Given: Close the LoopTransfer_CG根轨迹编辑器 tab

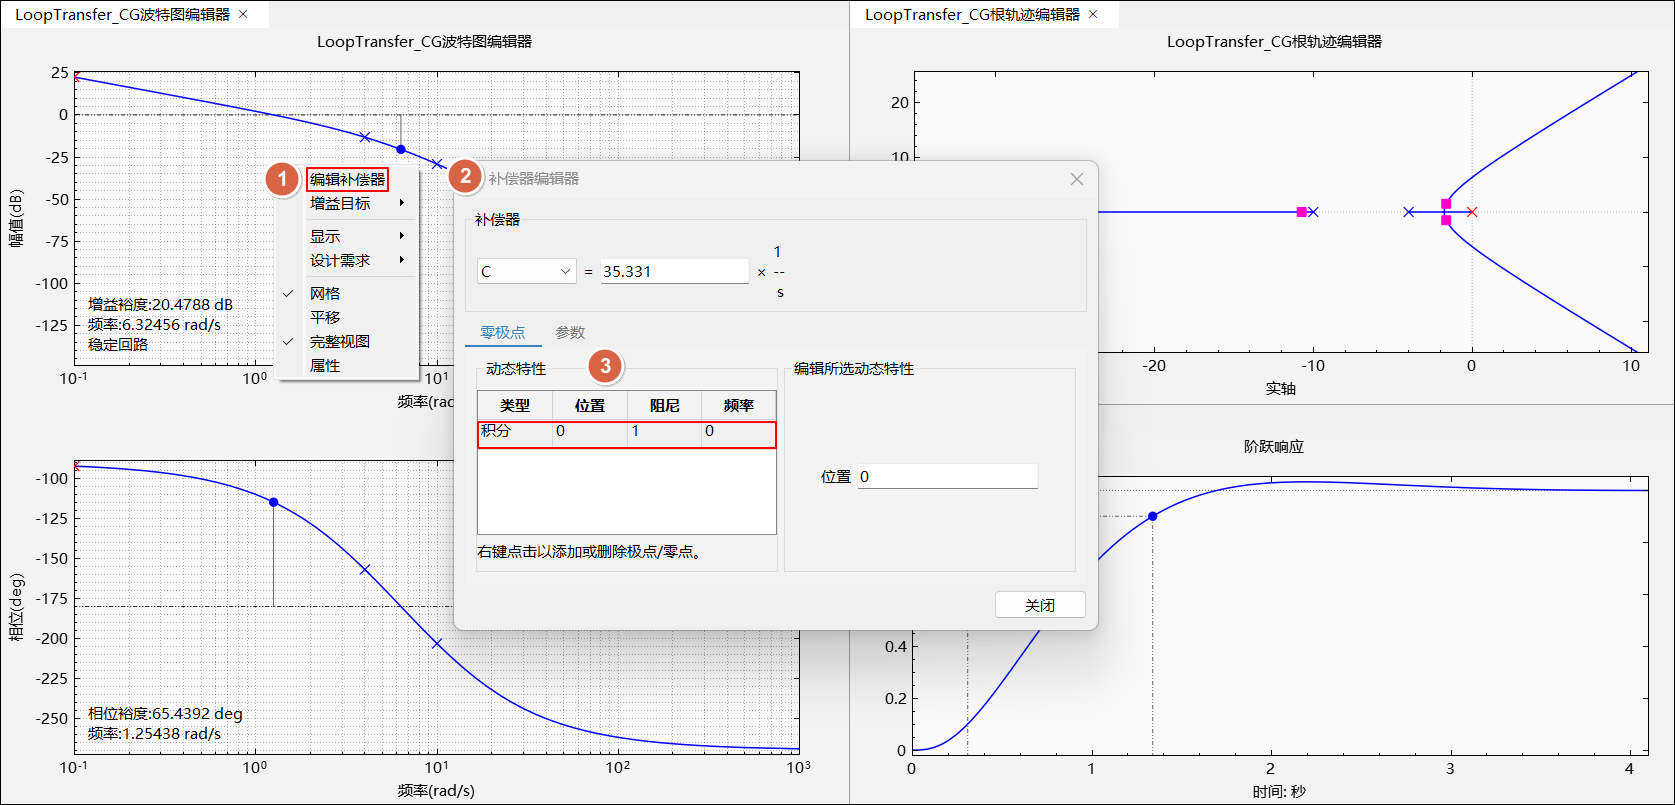Looking at the screenshot, I should pos(1093,14).
